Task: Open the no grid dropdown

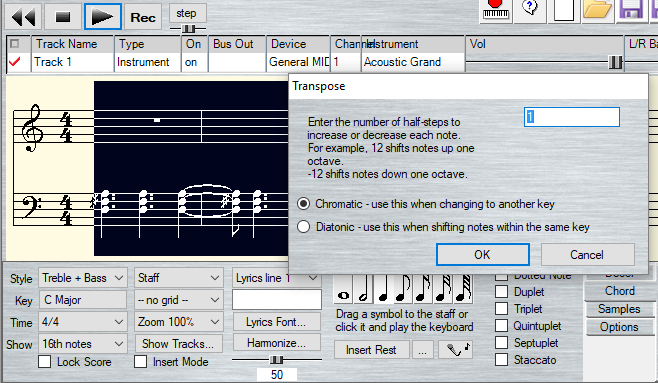Action: click(x=179, y=300)
